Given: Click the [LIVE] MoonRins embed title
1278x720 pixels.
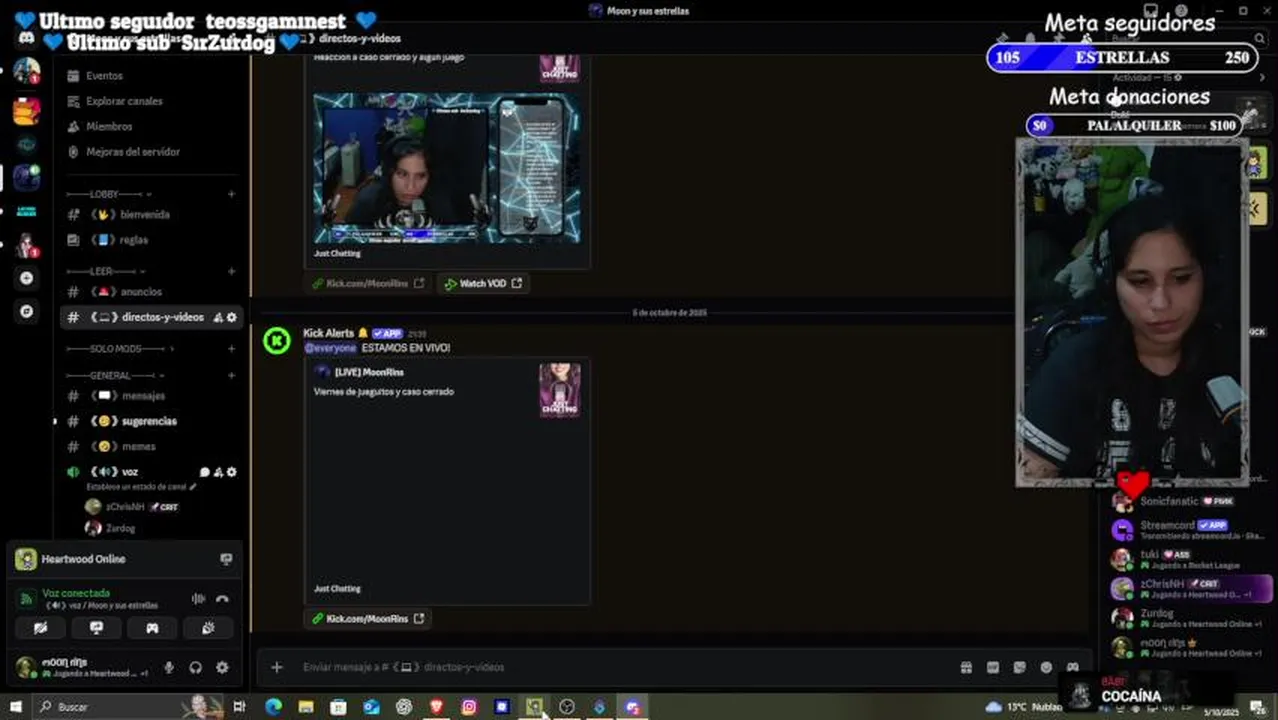Looking at the screenshot, I should 369,372.
